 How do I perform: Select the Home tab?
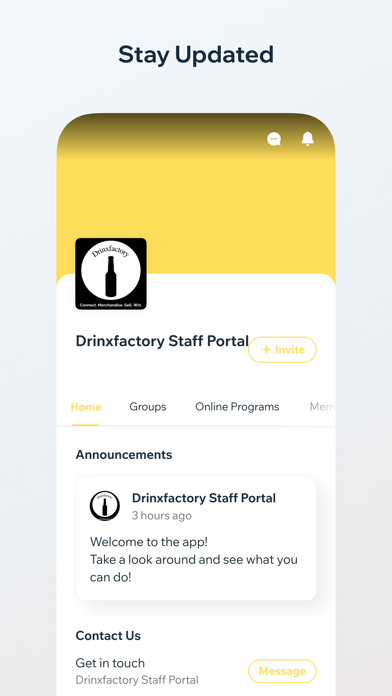click(x=86, y=407)
